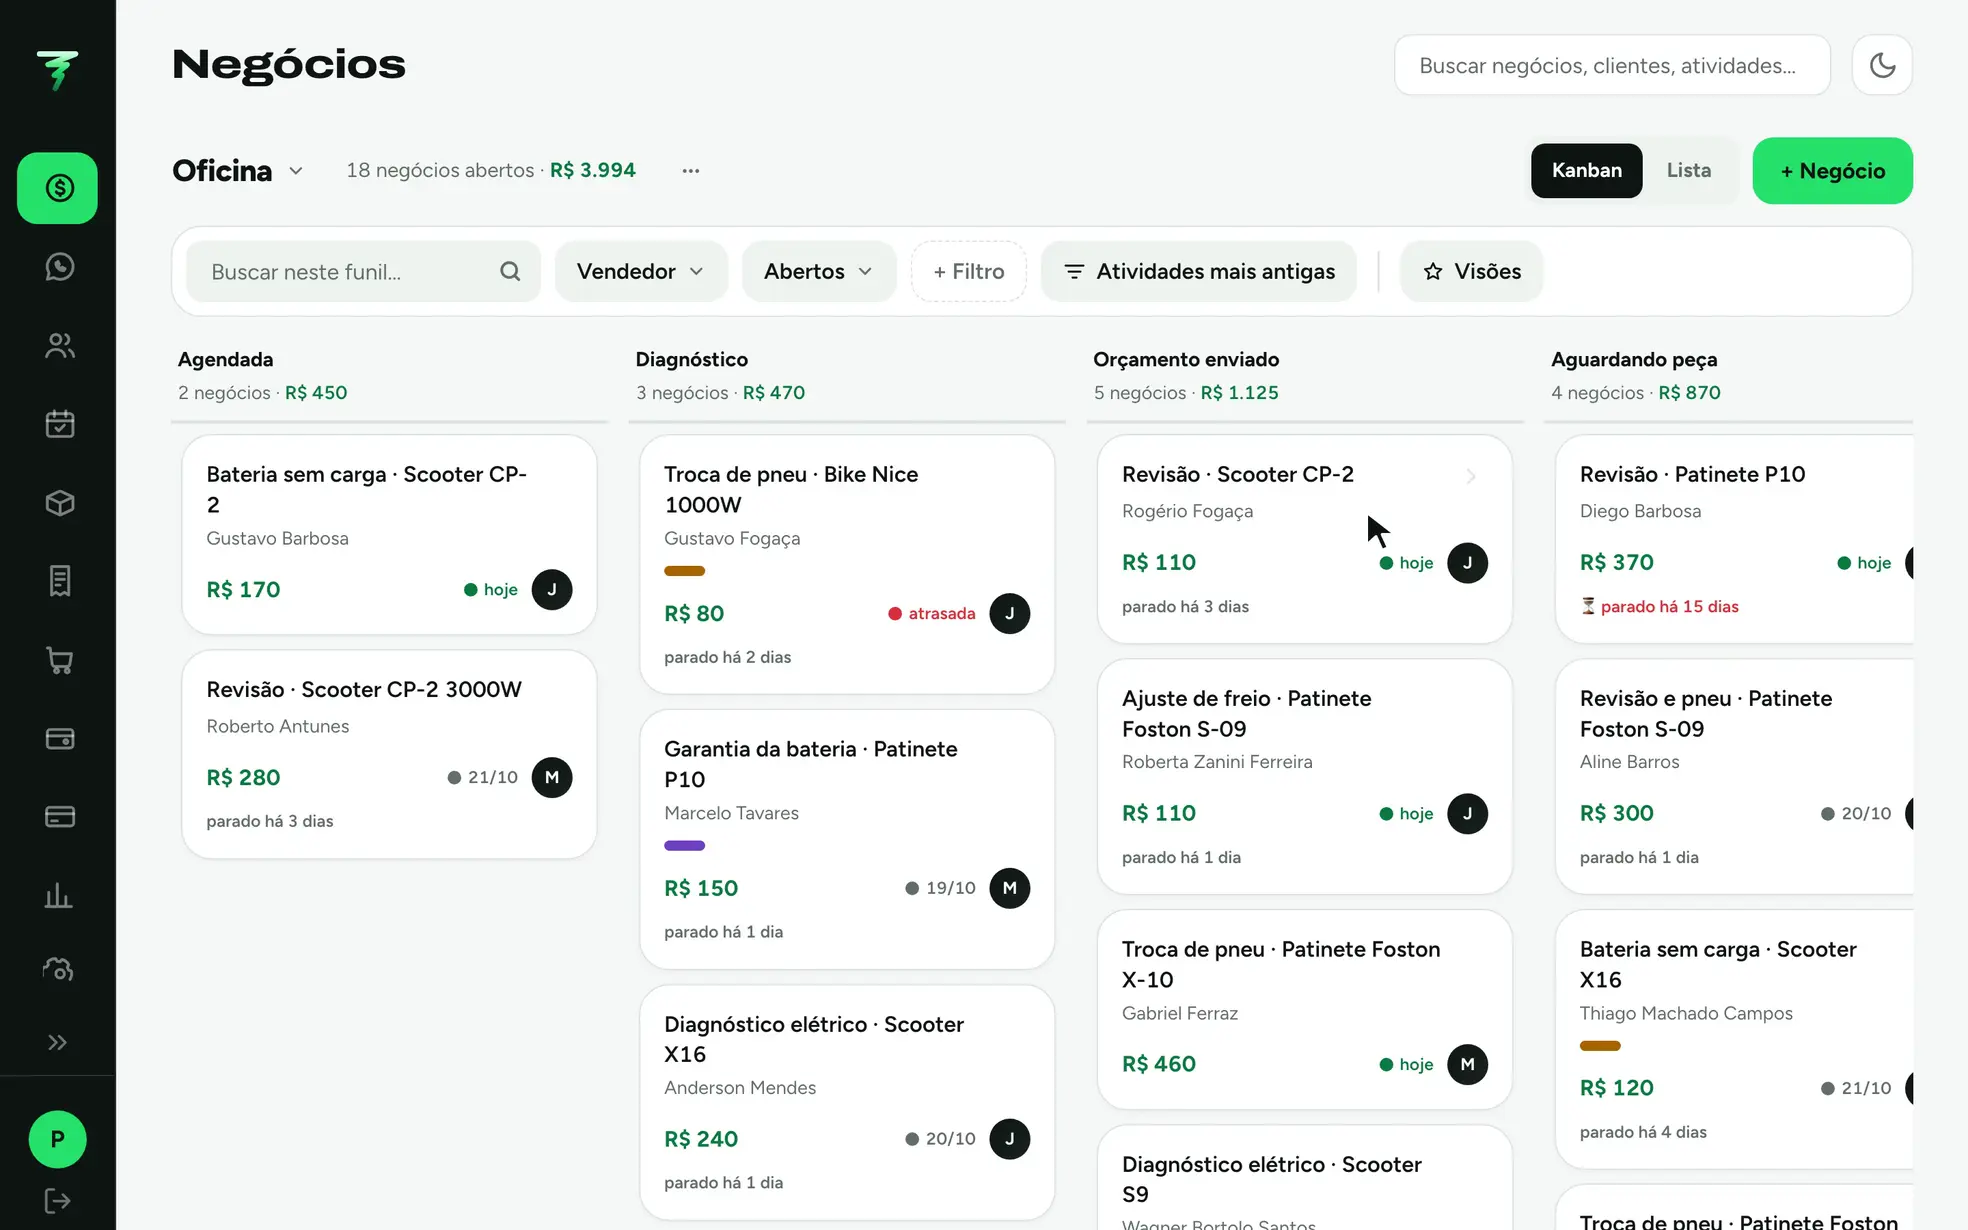Open the credit card sidebar icon
The width and height of the screenshot is (1968, 1230).
(x=59, y=817)
